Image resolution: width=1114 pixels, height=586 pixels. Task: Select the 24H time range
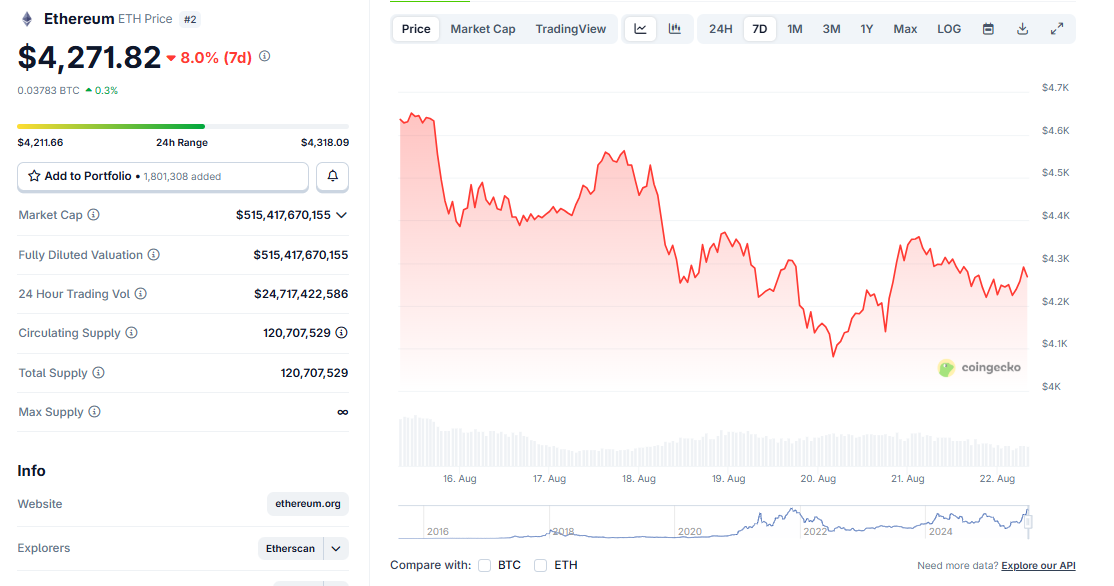(x=720, y=29)
